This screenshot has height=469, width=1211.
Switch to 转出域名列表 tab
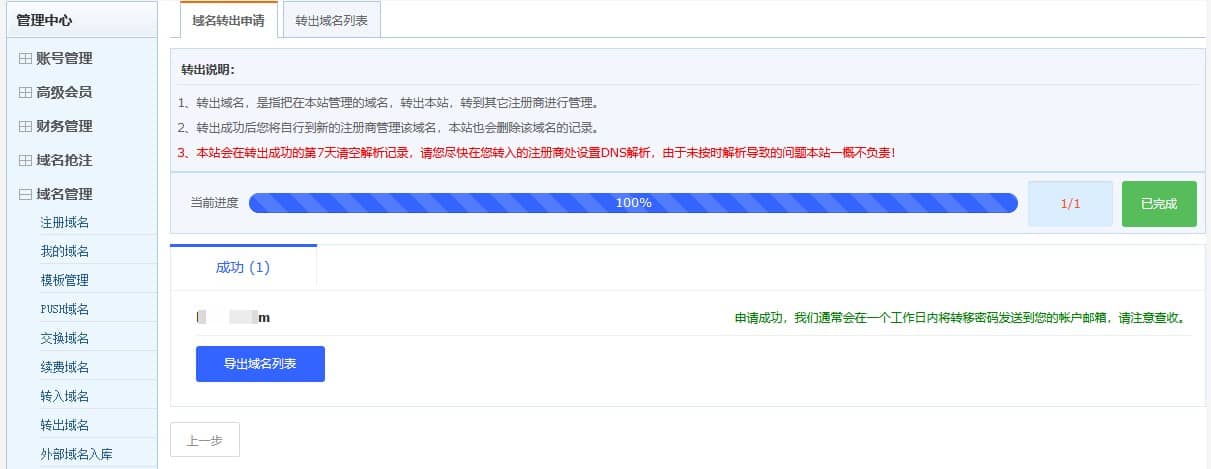click(331, 21)
